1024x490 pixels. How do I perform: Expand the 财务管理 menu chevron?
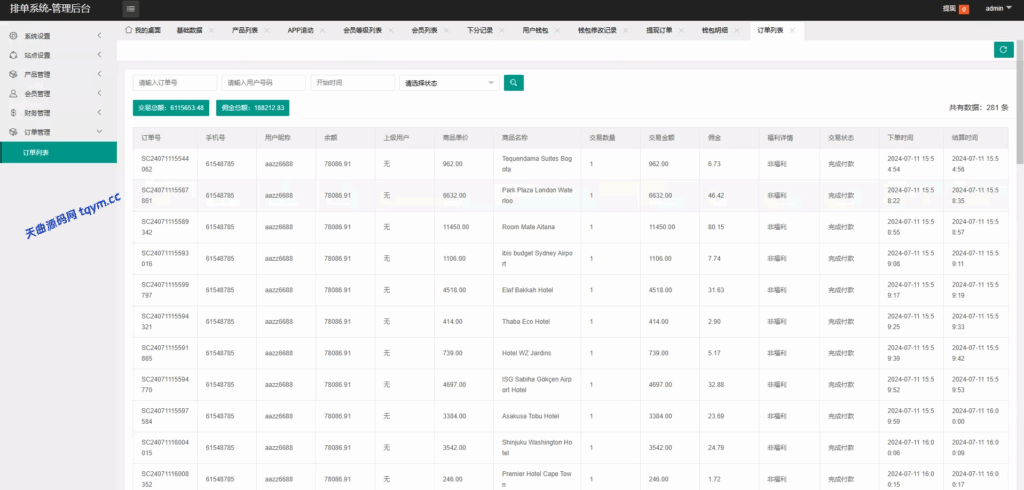pyautogui.click(x=99, y=112)
